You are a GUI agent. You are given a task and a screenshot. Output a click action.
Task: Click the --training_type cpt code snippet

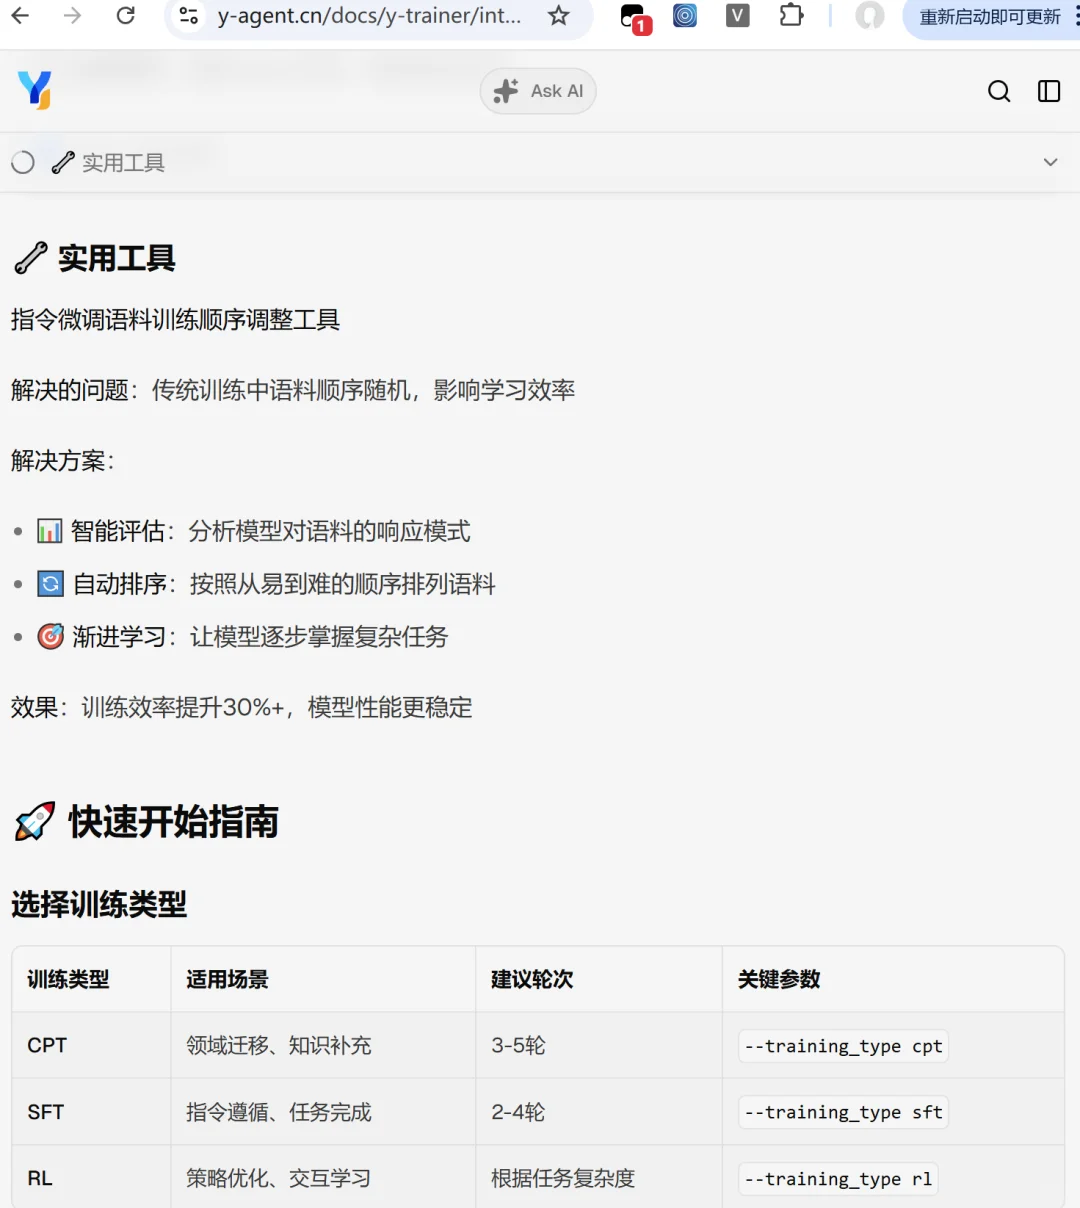point(841,1046)
